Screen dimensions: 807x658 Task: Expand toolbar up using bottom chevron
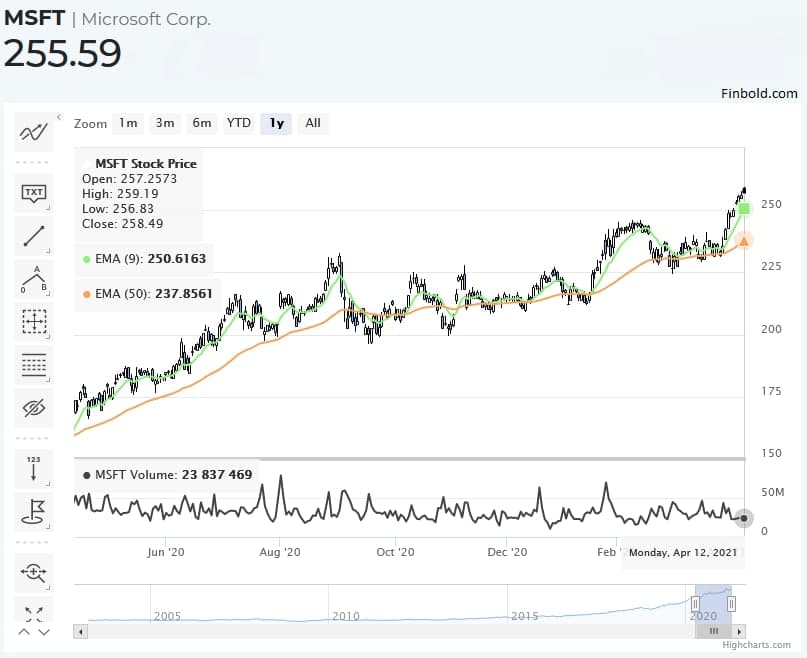pyautogui.click(x=24, y=632)
